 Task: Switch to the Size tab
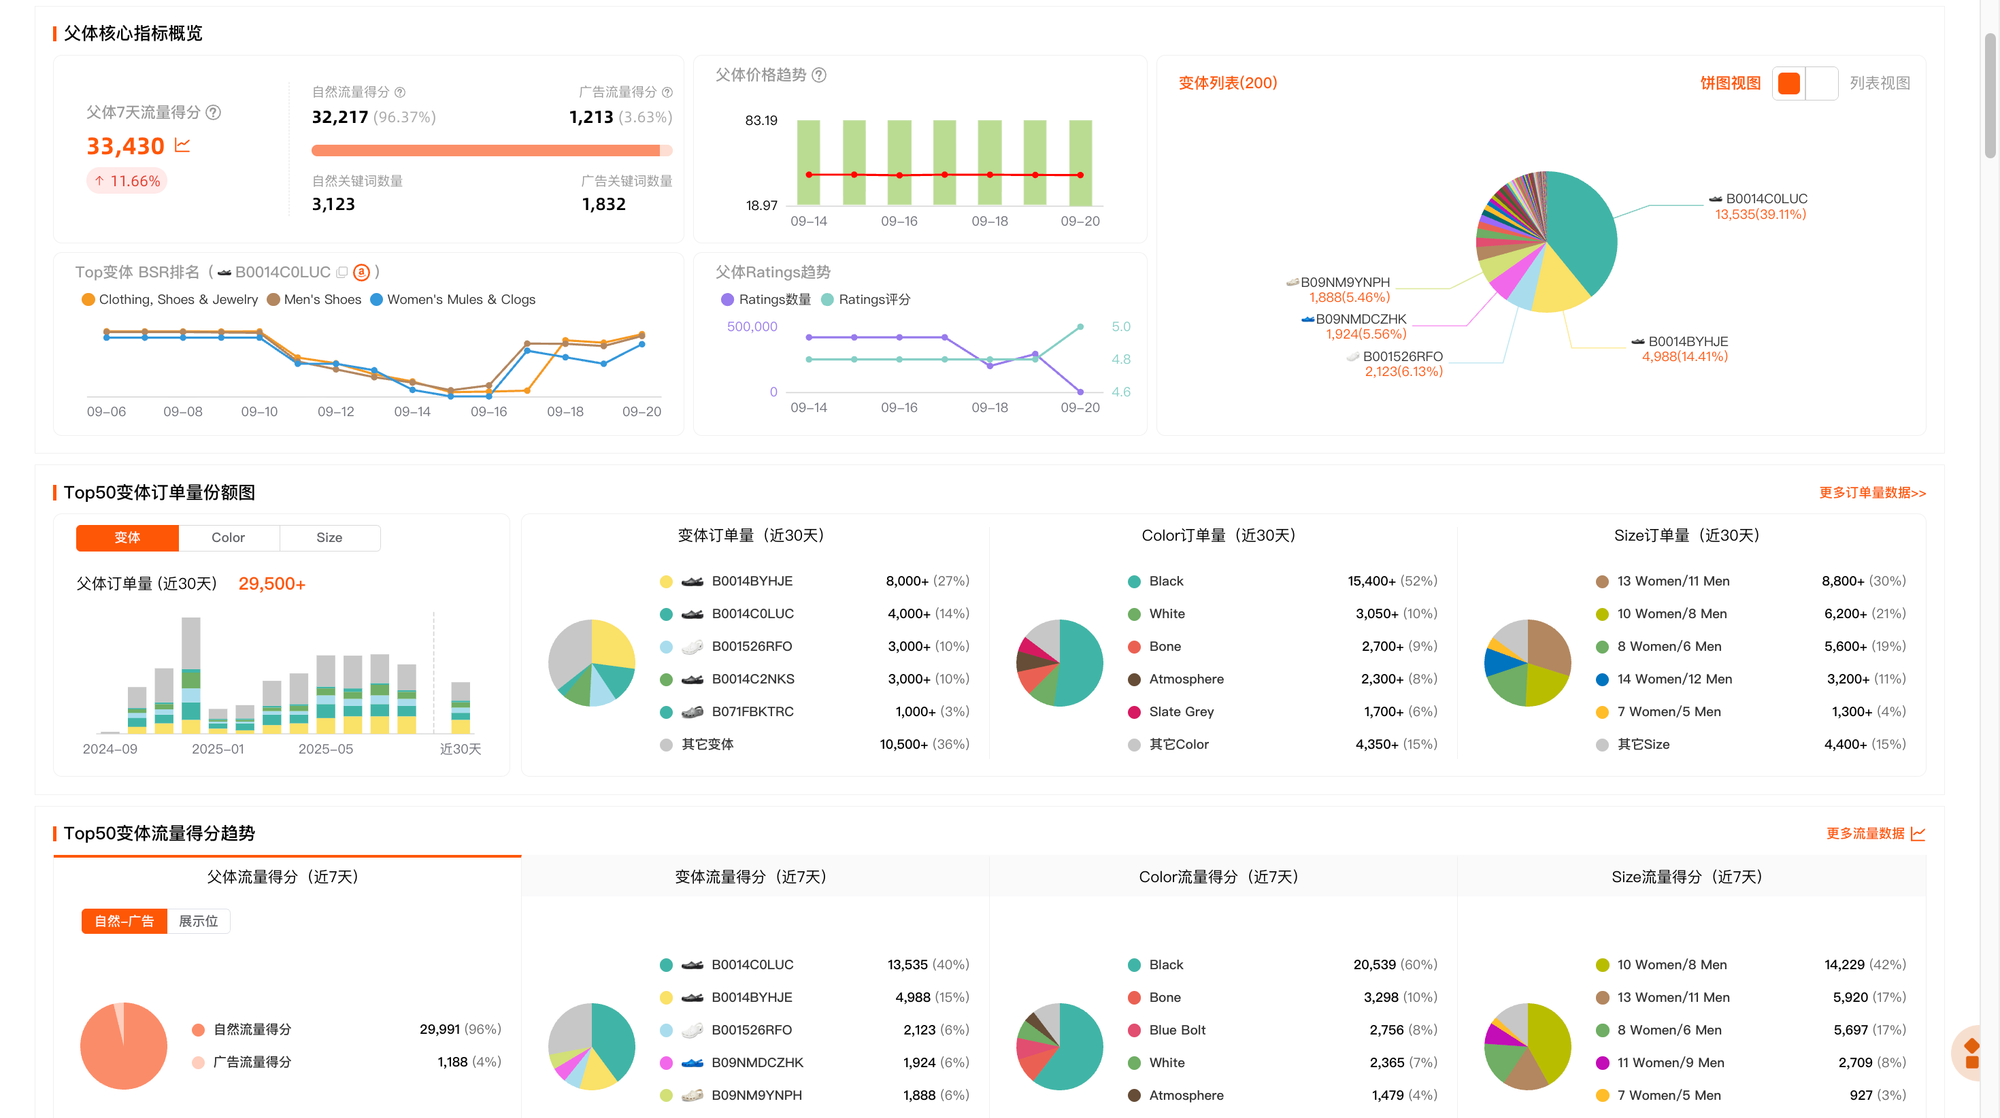pyautogui.click(x=329, y=538)
